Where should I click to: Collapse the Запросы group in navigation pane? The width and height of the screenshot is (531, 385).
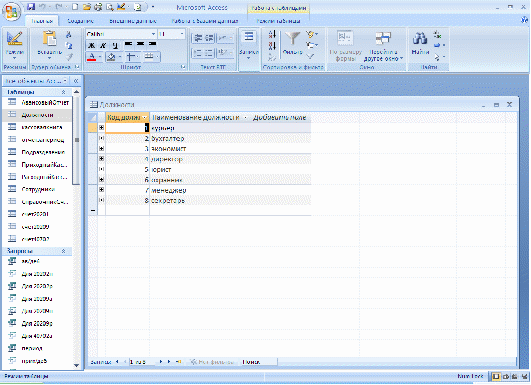(x=63, y=251)
